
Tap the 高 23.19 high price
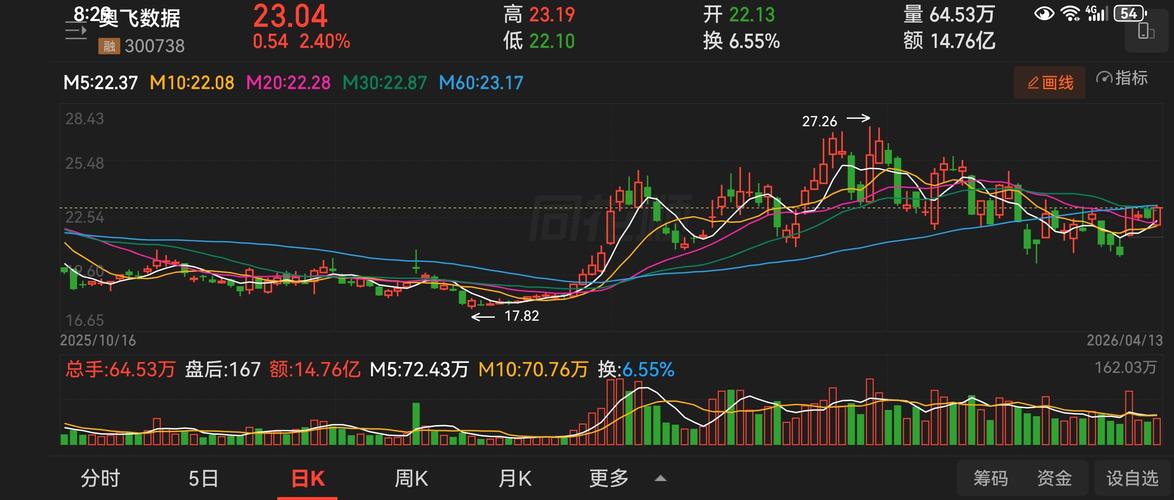tap(540, 14)
